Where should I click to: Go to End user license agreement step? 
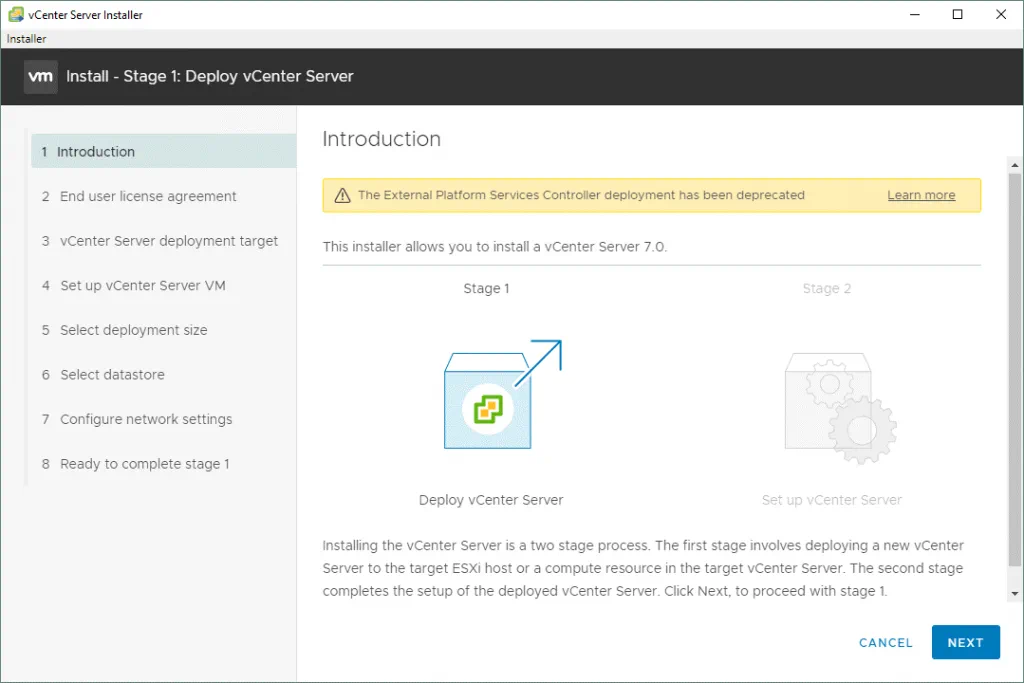[x=148, y=196]
